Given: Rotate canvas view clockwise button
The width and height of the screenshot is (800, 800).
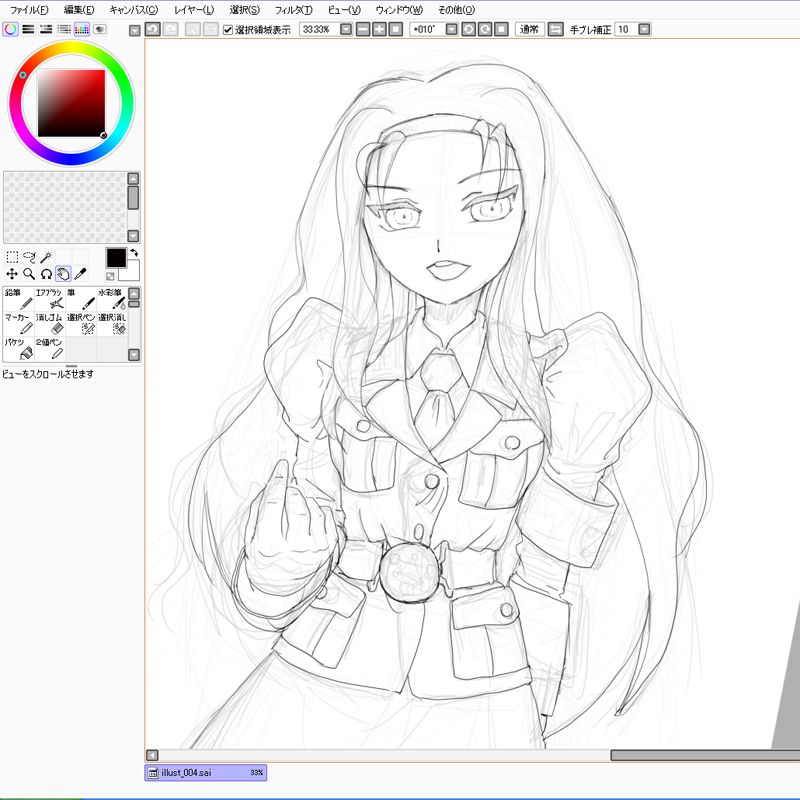Looking at the screenshot, I should (485, 29).
